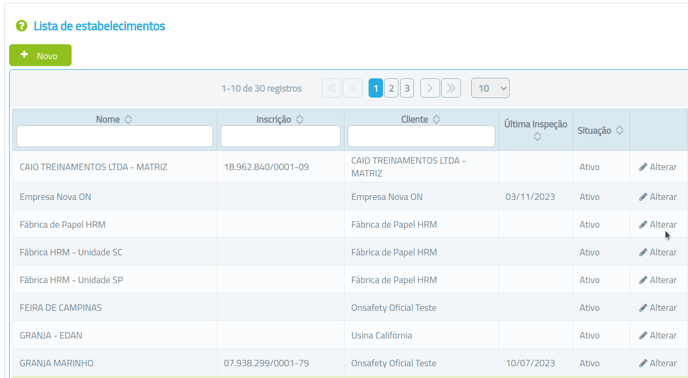Focus the Nome filter input field
Viewport: 688px width, 378px height.
(115, 136)
